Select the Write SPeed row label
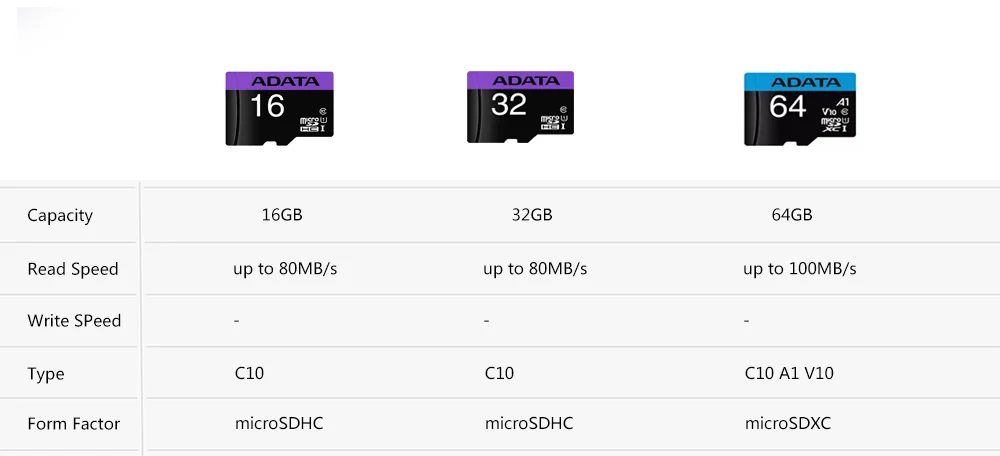This screenshot has width=1000, height=456. pos(74,321)
